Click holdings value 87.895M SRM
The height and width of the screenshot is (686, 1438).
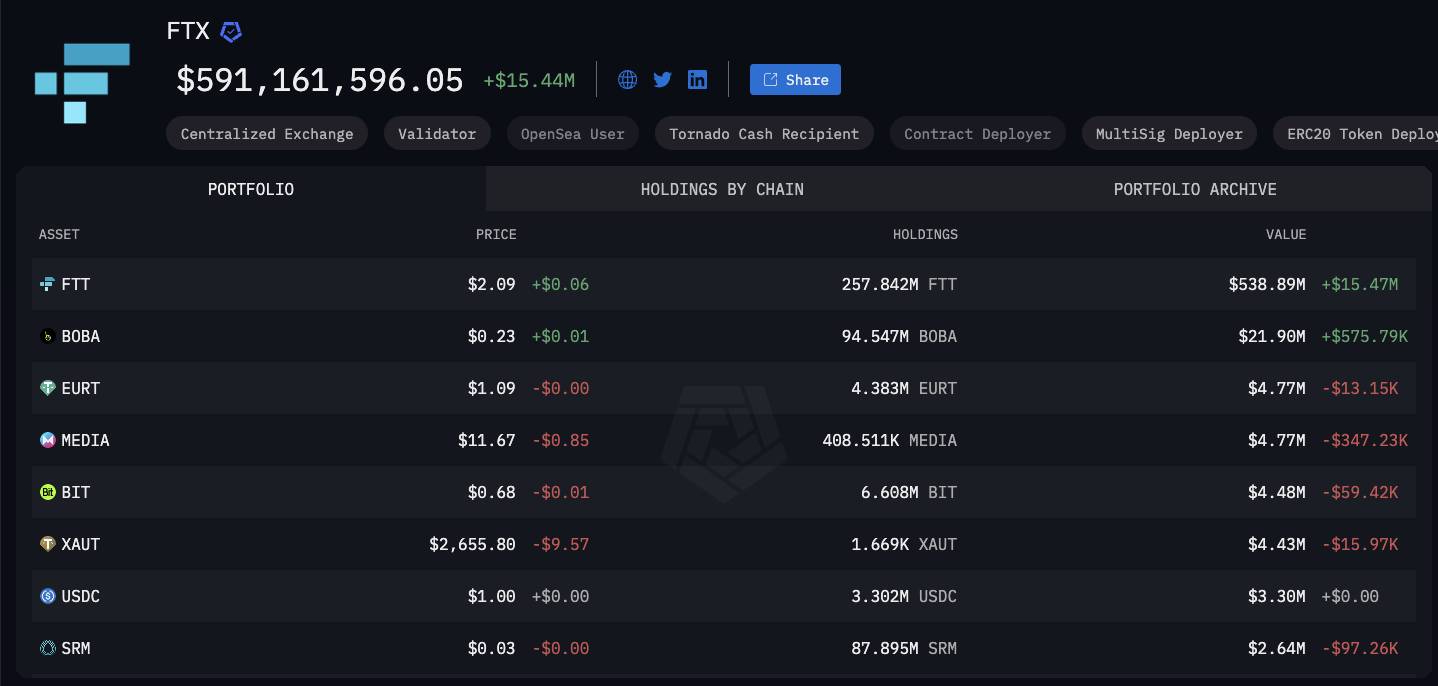(x=904, y=648)
